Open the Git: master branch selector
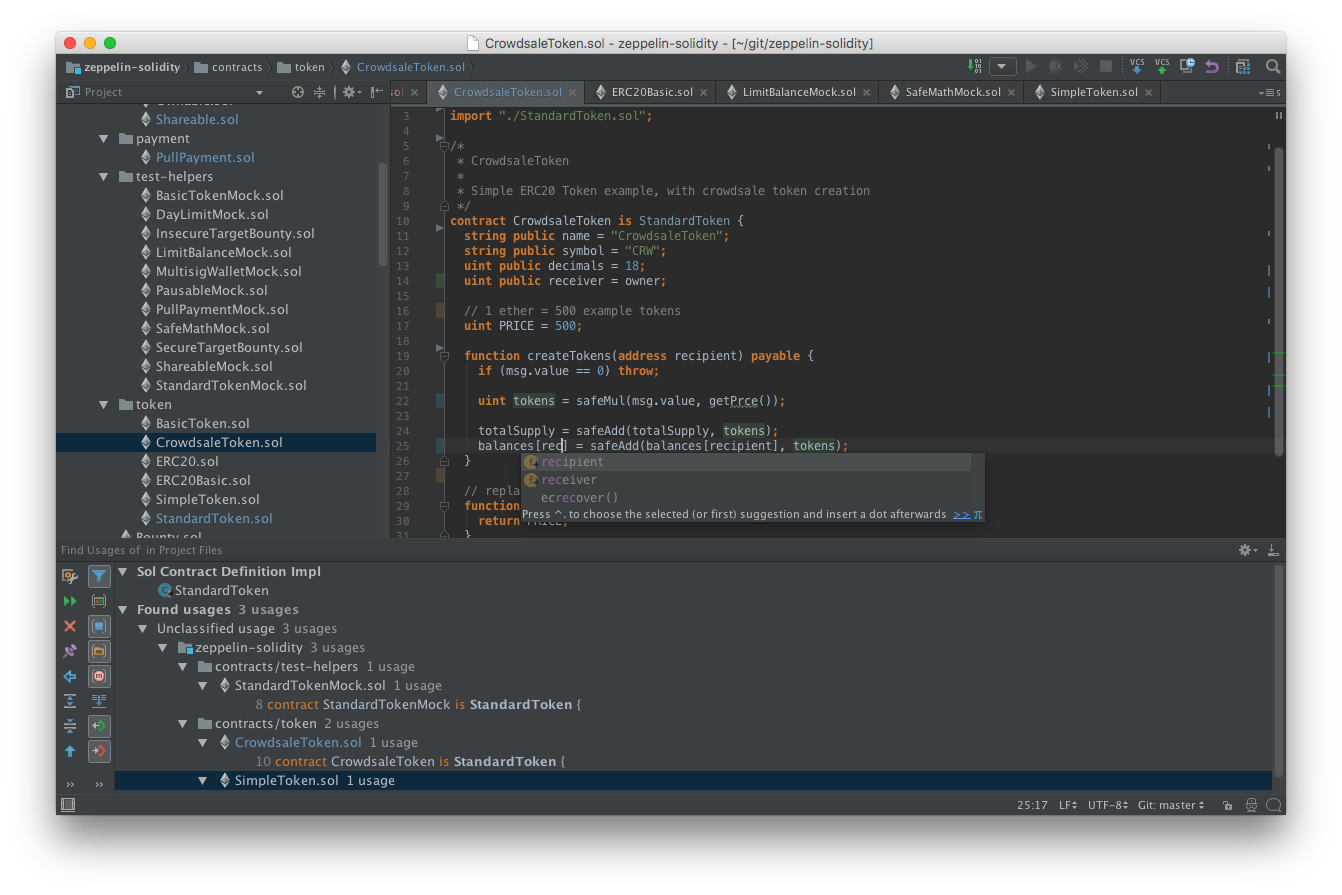The height and width of the screenshot is (895, 1342). 1171,805
